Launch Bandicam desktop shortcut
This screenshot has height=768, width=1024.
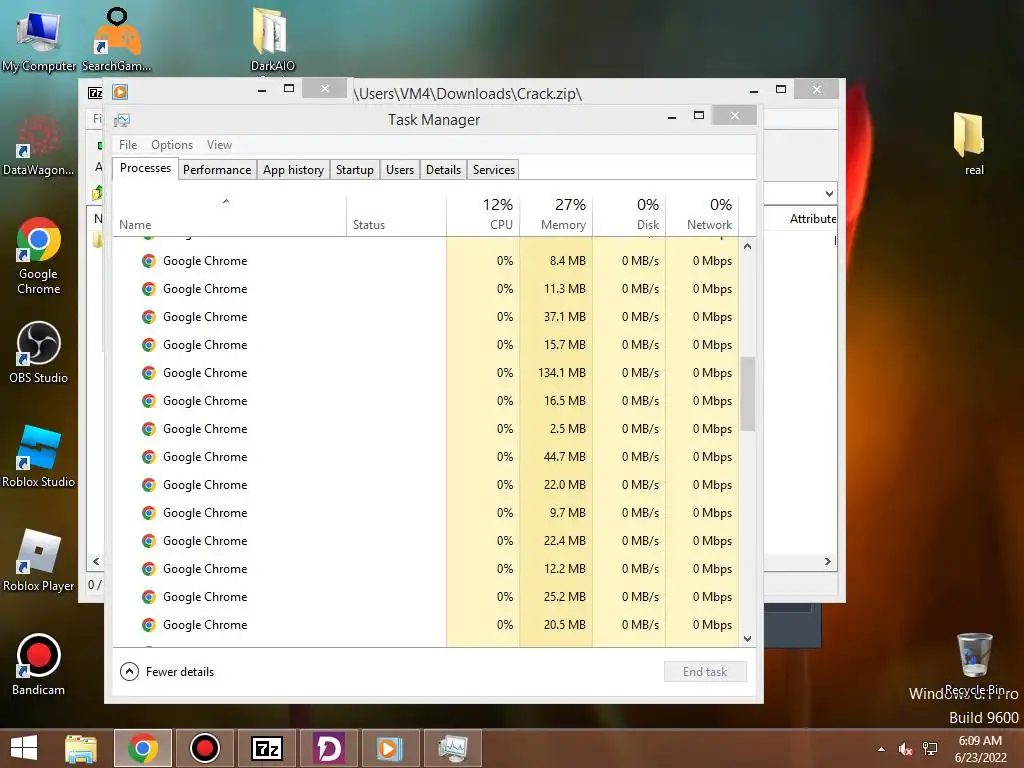(x=39, y=664)
